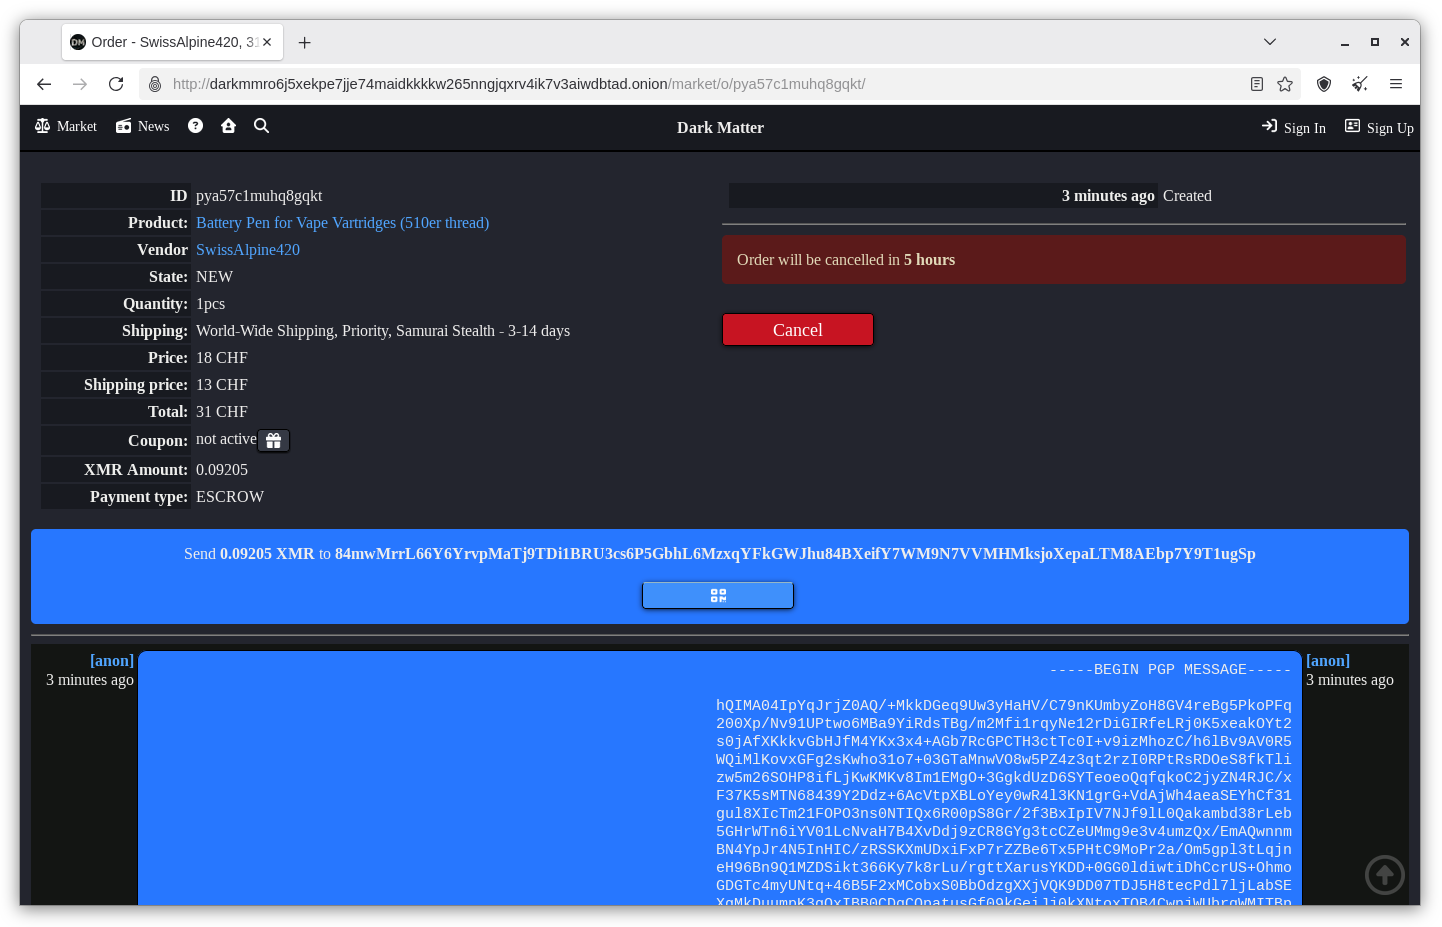Click the search magnifier icon

coord(261,126)
